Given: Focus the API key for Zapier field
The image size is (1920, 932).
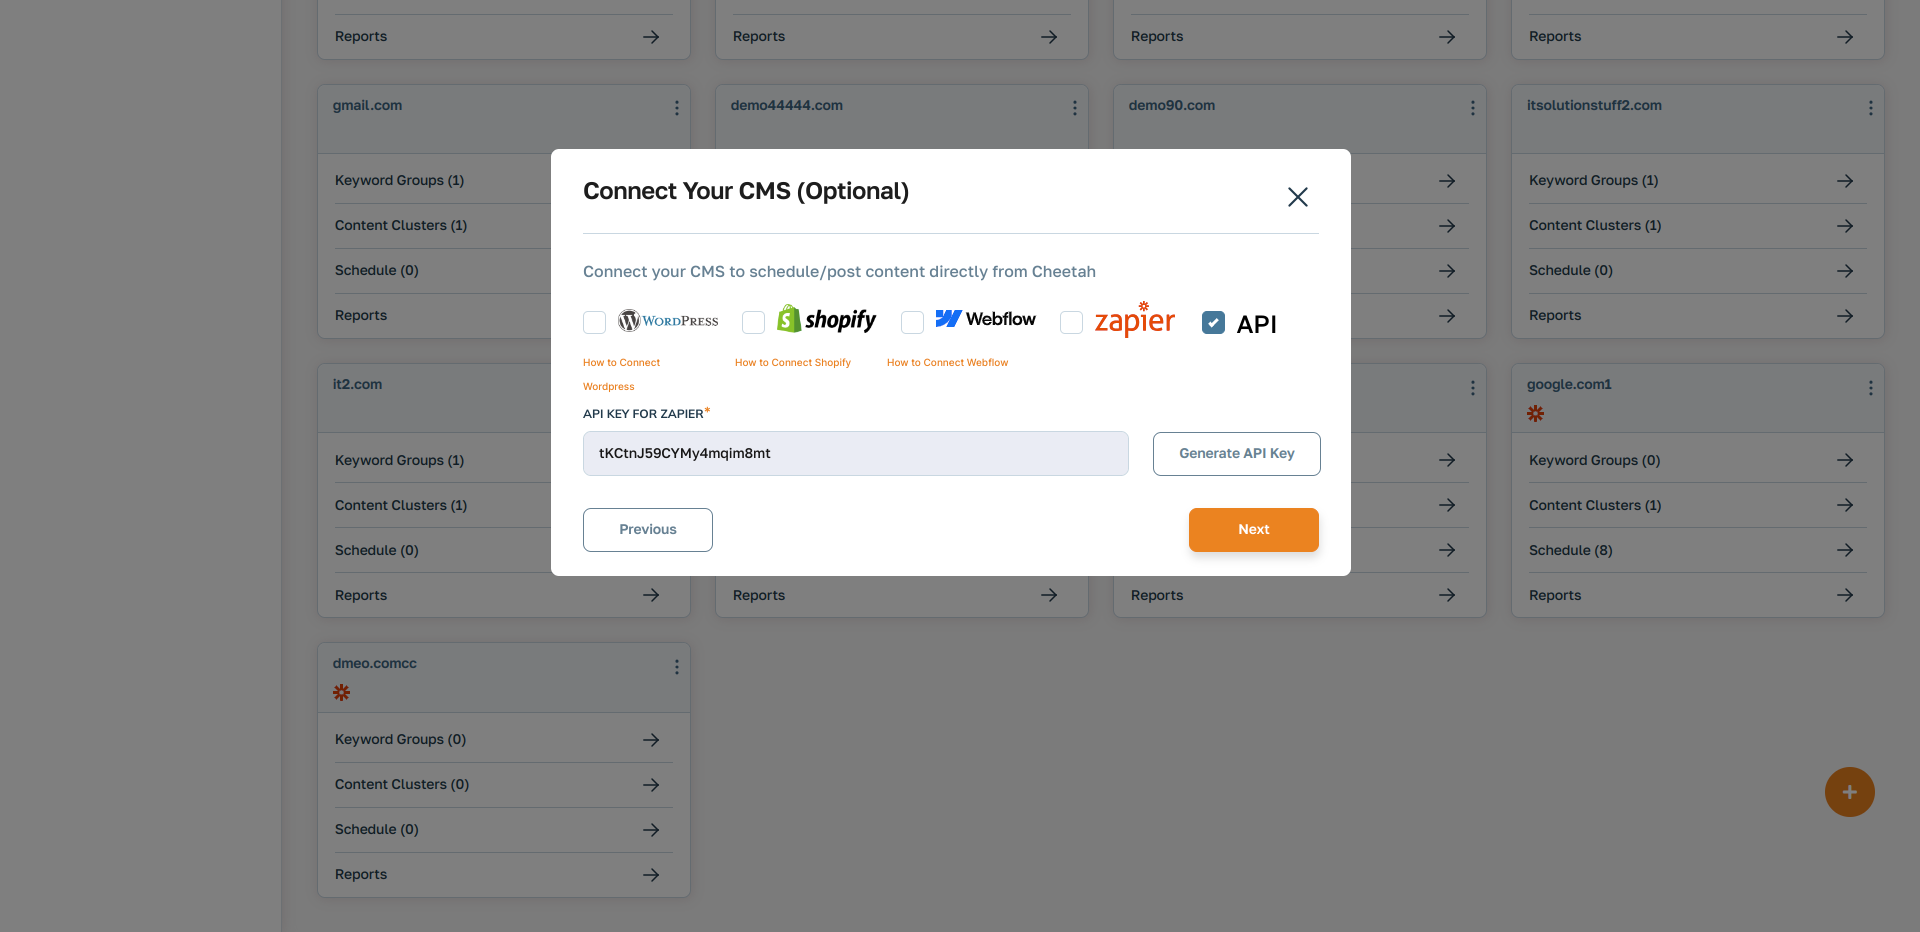Looking at the screenshot, I should 855,453.
